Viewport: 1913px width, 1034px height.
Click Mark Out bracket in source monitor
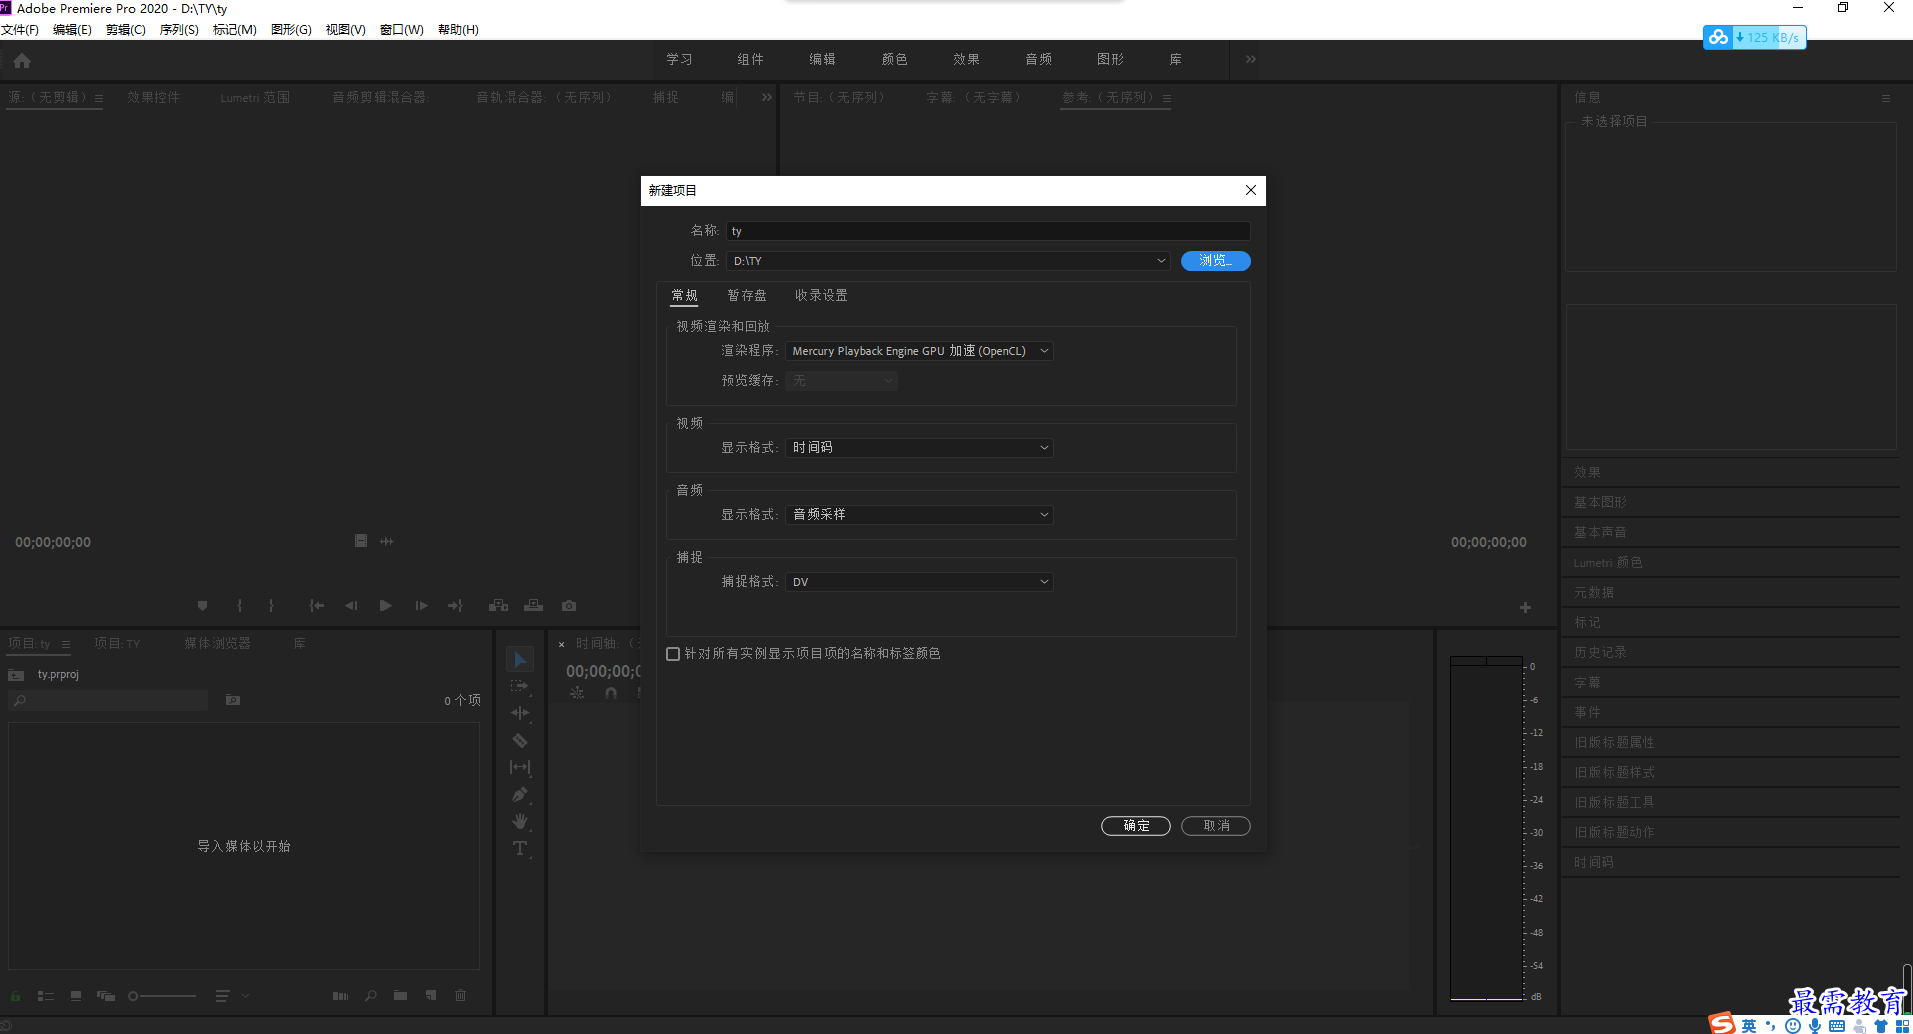pos(271,606)
